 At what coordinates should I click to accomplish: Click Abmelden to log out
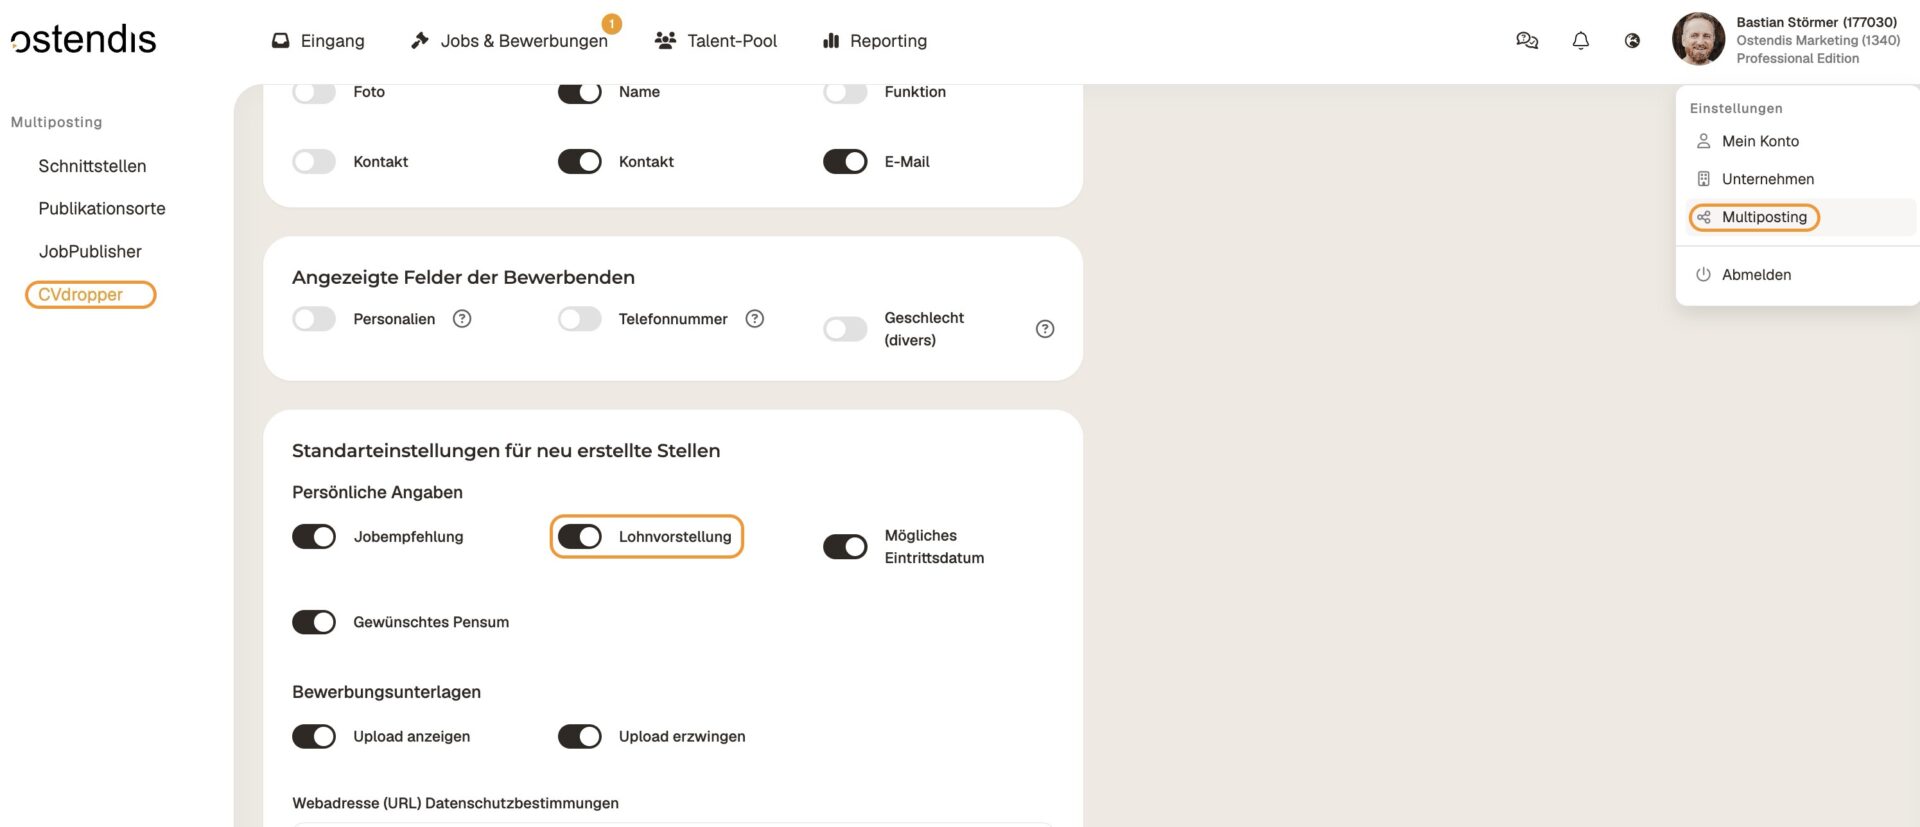pos(1755,275)
